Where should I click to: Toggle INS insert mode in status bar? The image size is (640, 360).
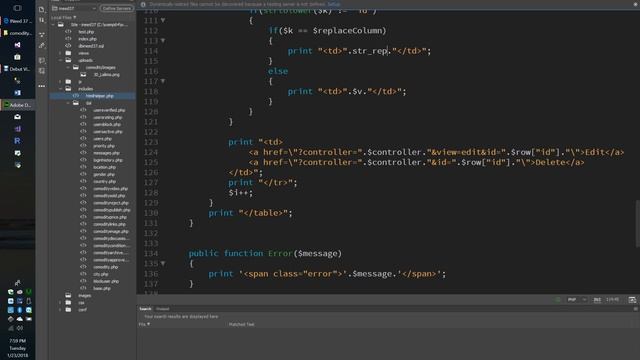click(x=597, y=300)
